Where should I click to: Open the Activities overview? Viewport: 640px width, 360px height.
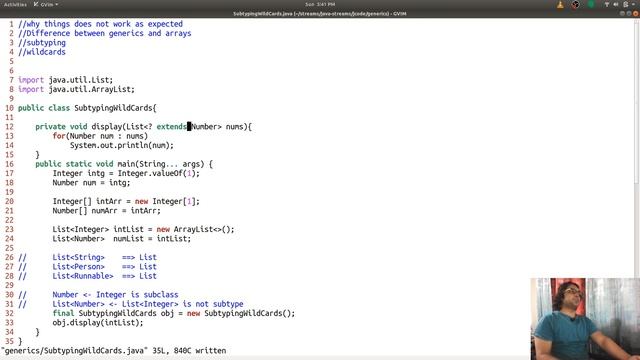15,4
